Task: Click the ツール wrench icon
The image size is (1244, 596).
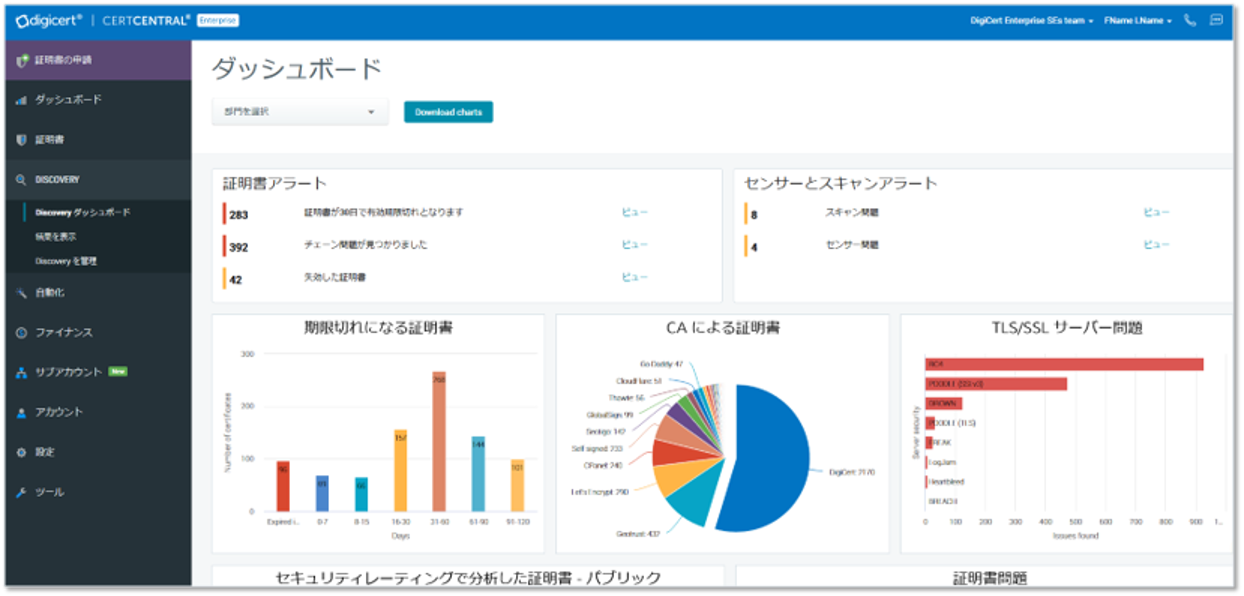Action: (22, 492)
